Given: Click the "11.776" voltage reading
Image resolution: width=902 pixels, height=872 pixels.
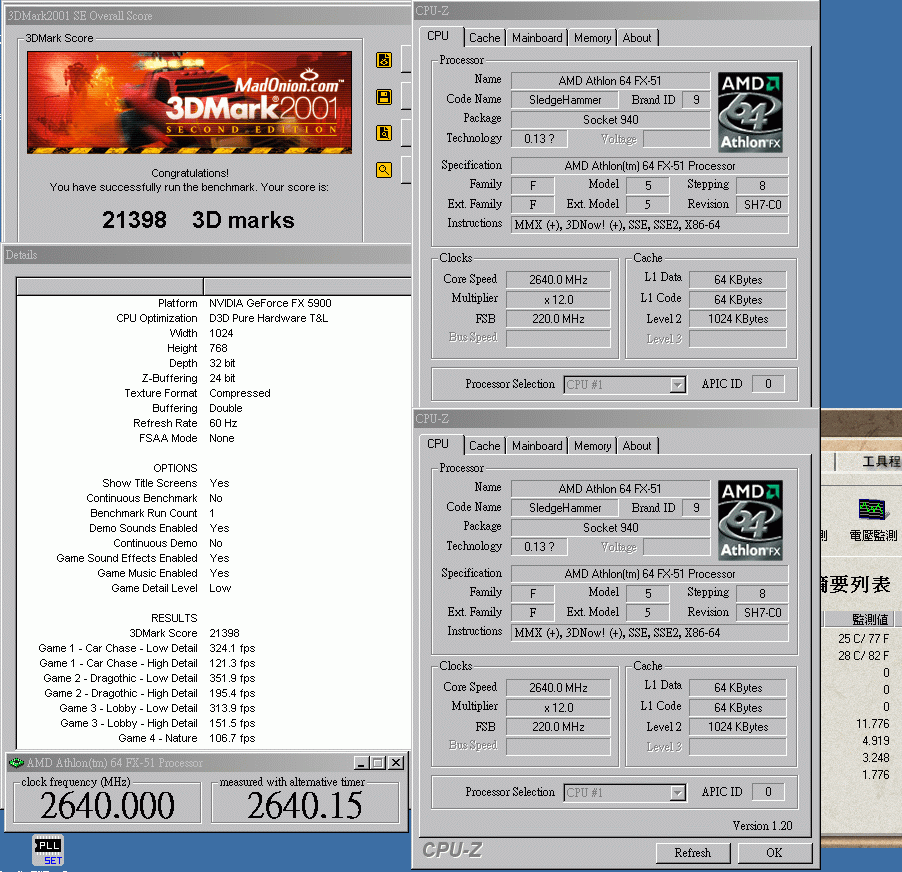Looking at the screenshot, I should [872, 724].
